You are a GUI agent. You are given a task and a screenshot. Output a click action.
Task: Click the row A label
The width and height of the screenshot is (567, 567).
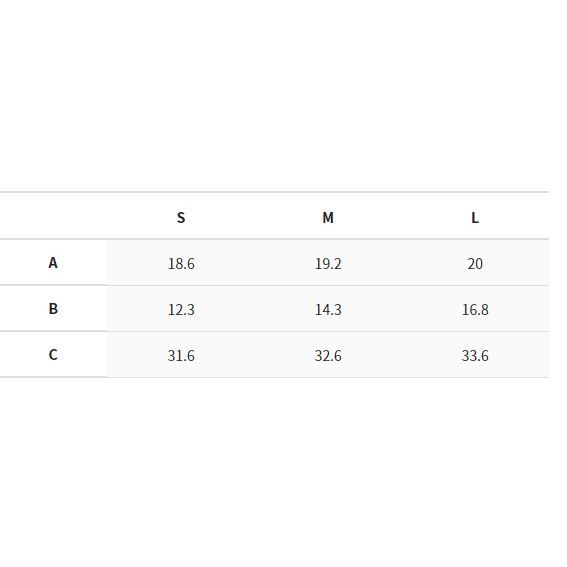pyautogui.click(x=53, y=263)
